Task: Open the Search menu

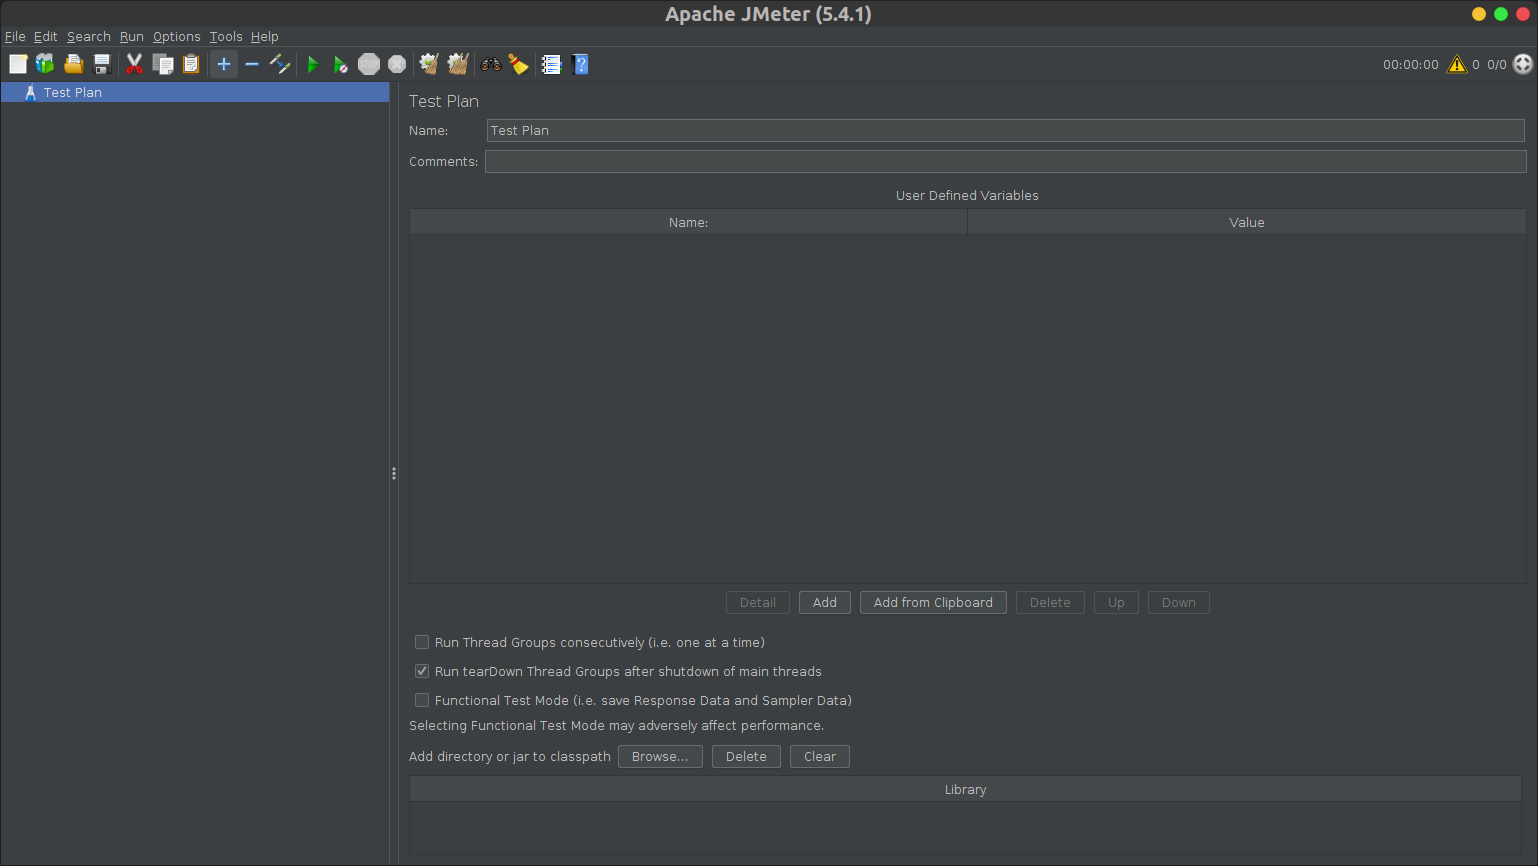Action: 89,36
